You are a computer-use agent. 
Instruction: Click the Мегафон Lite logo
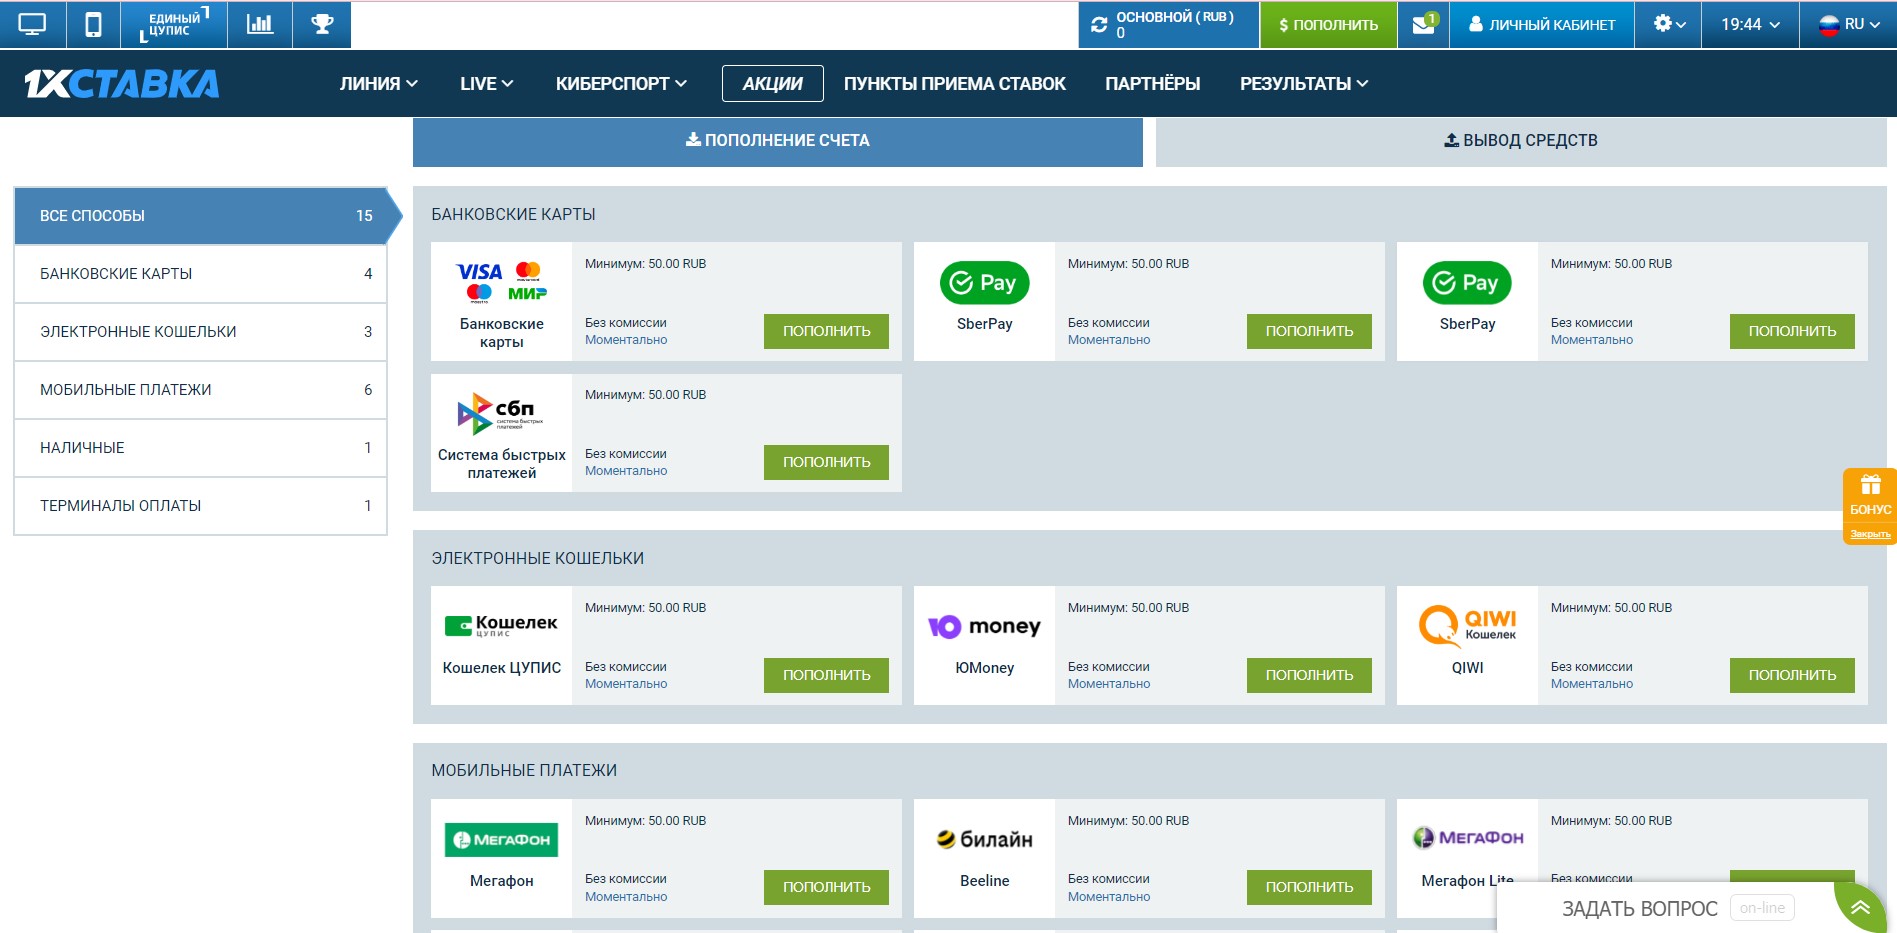click(1467, 838)
